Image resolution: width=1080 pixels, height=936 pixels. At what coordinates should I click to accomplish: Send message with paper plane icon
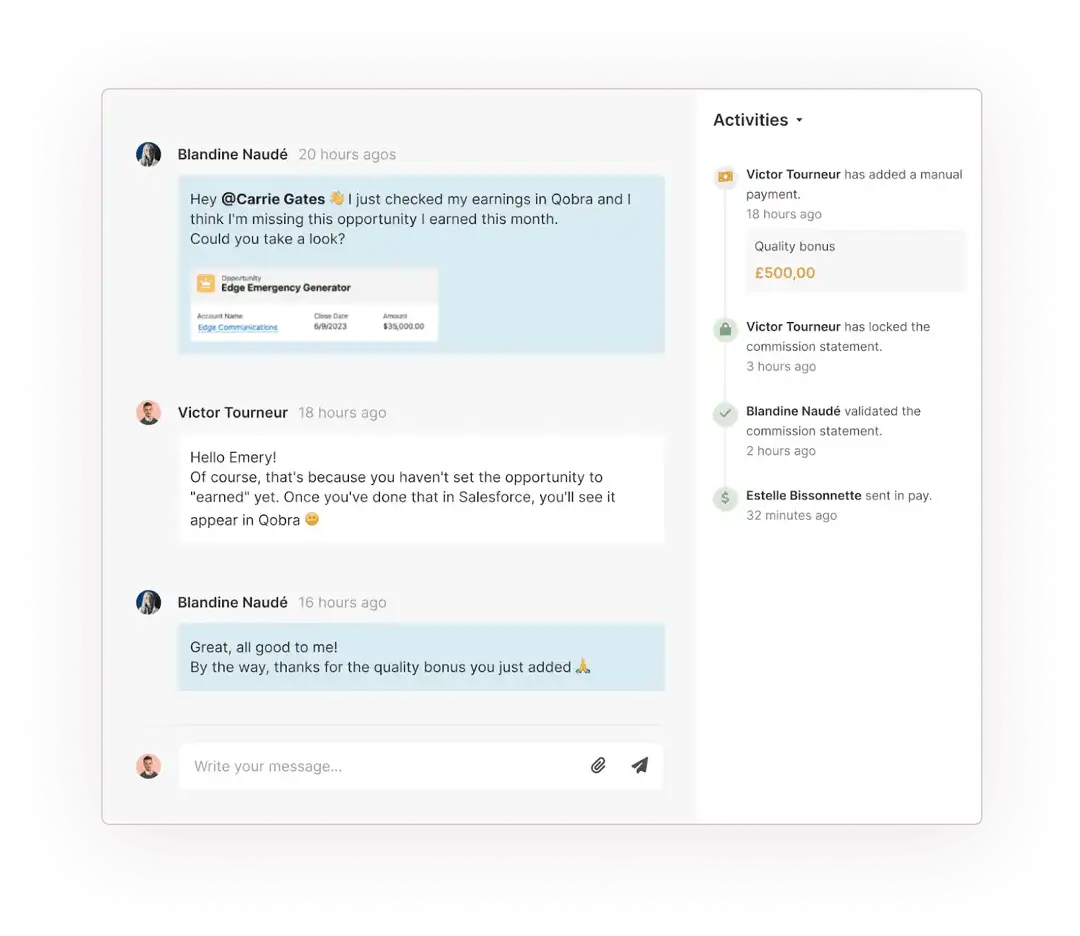pyautogui.click(x=640, y=765)
